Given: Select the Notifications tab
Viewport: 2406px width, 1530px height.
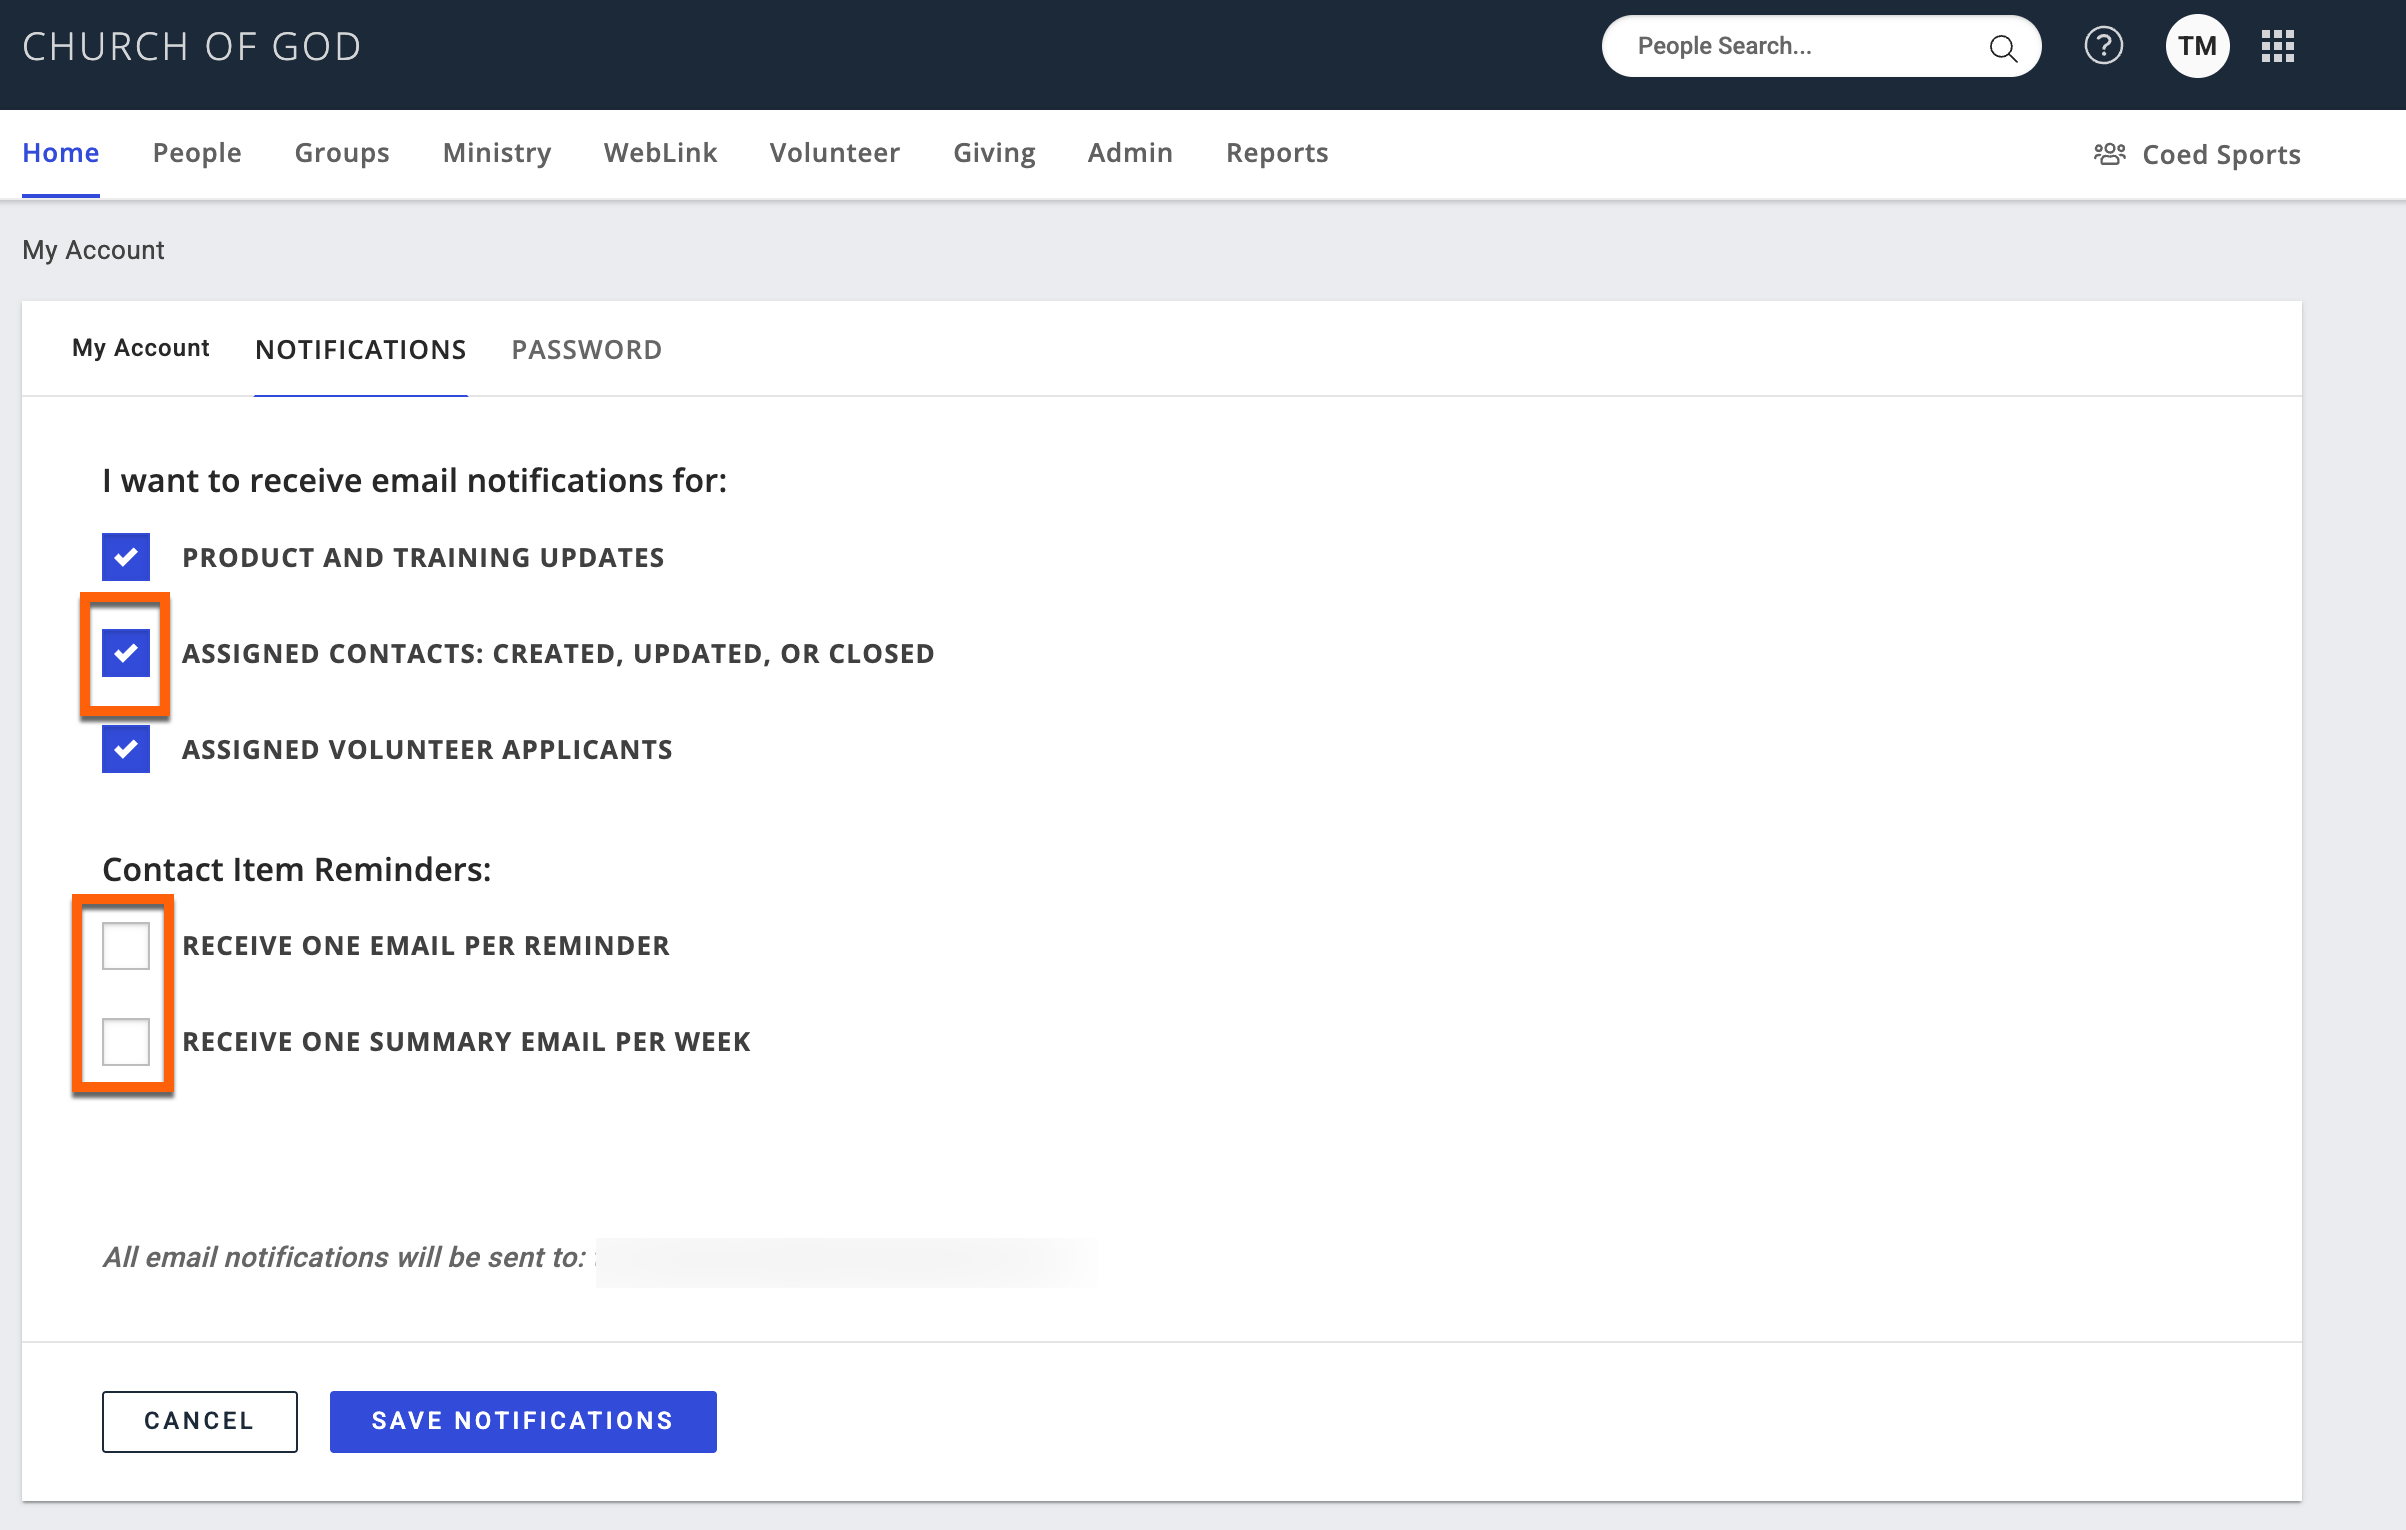Looking at the screenshot, I should tap(361, 350).
